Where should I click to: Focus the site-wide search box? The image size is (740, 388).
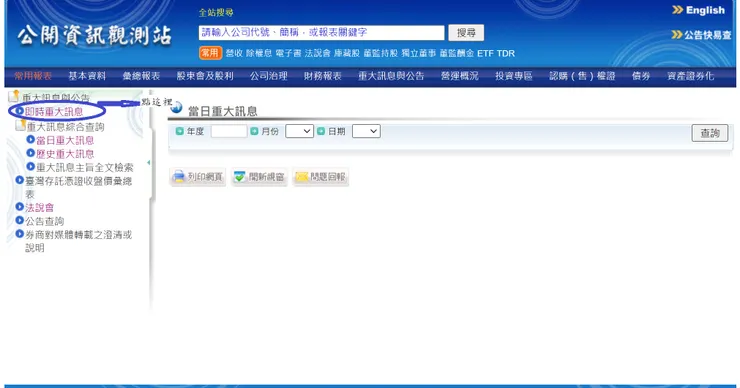[x=321, y=33]
